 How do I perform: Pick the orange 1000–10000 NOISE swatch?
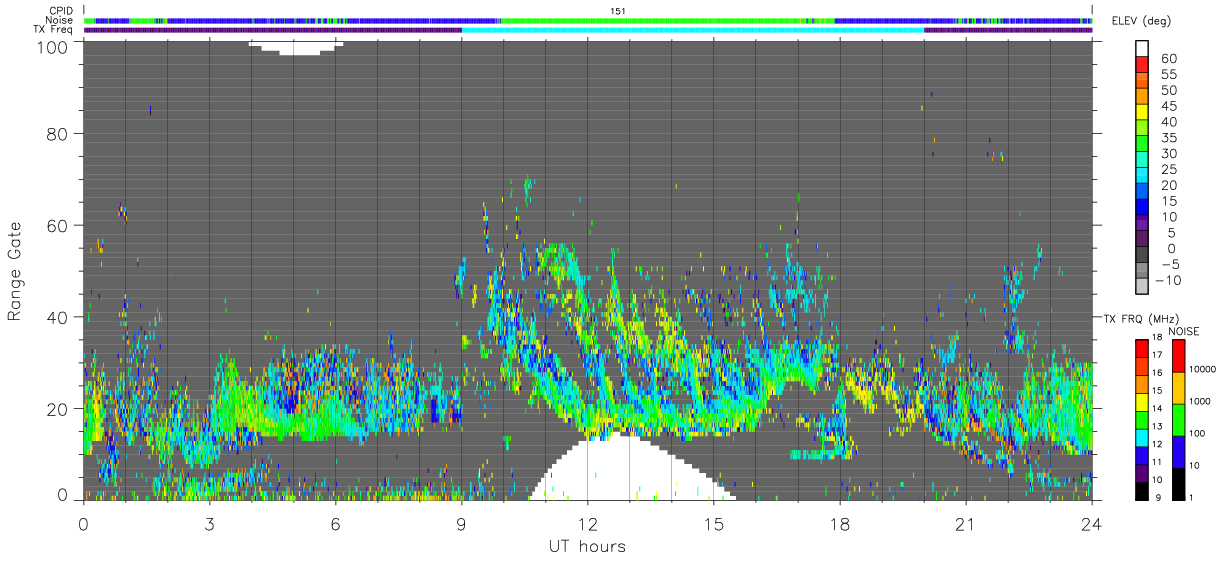pyautogui.click(x=1177, y=388)
